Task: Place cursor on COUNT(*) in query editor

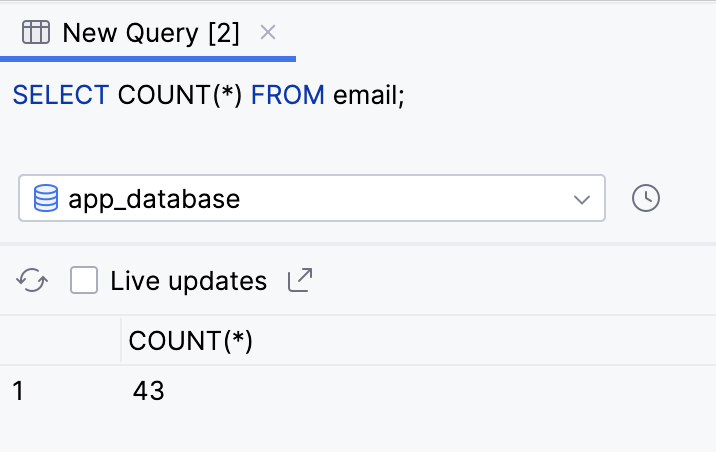Action: 180,95
